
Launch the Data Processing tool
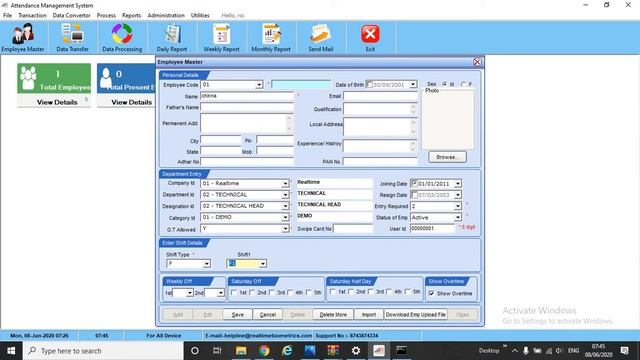[122, 38]
